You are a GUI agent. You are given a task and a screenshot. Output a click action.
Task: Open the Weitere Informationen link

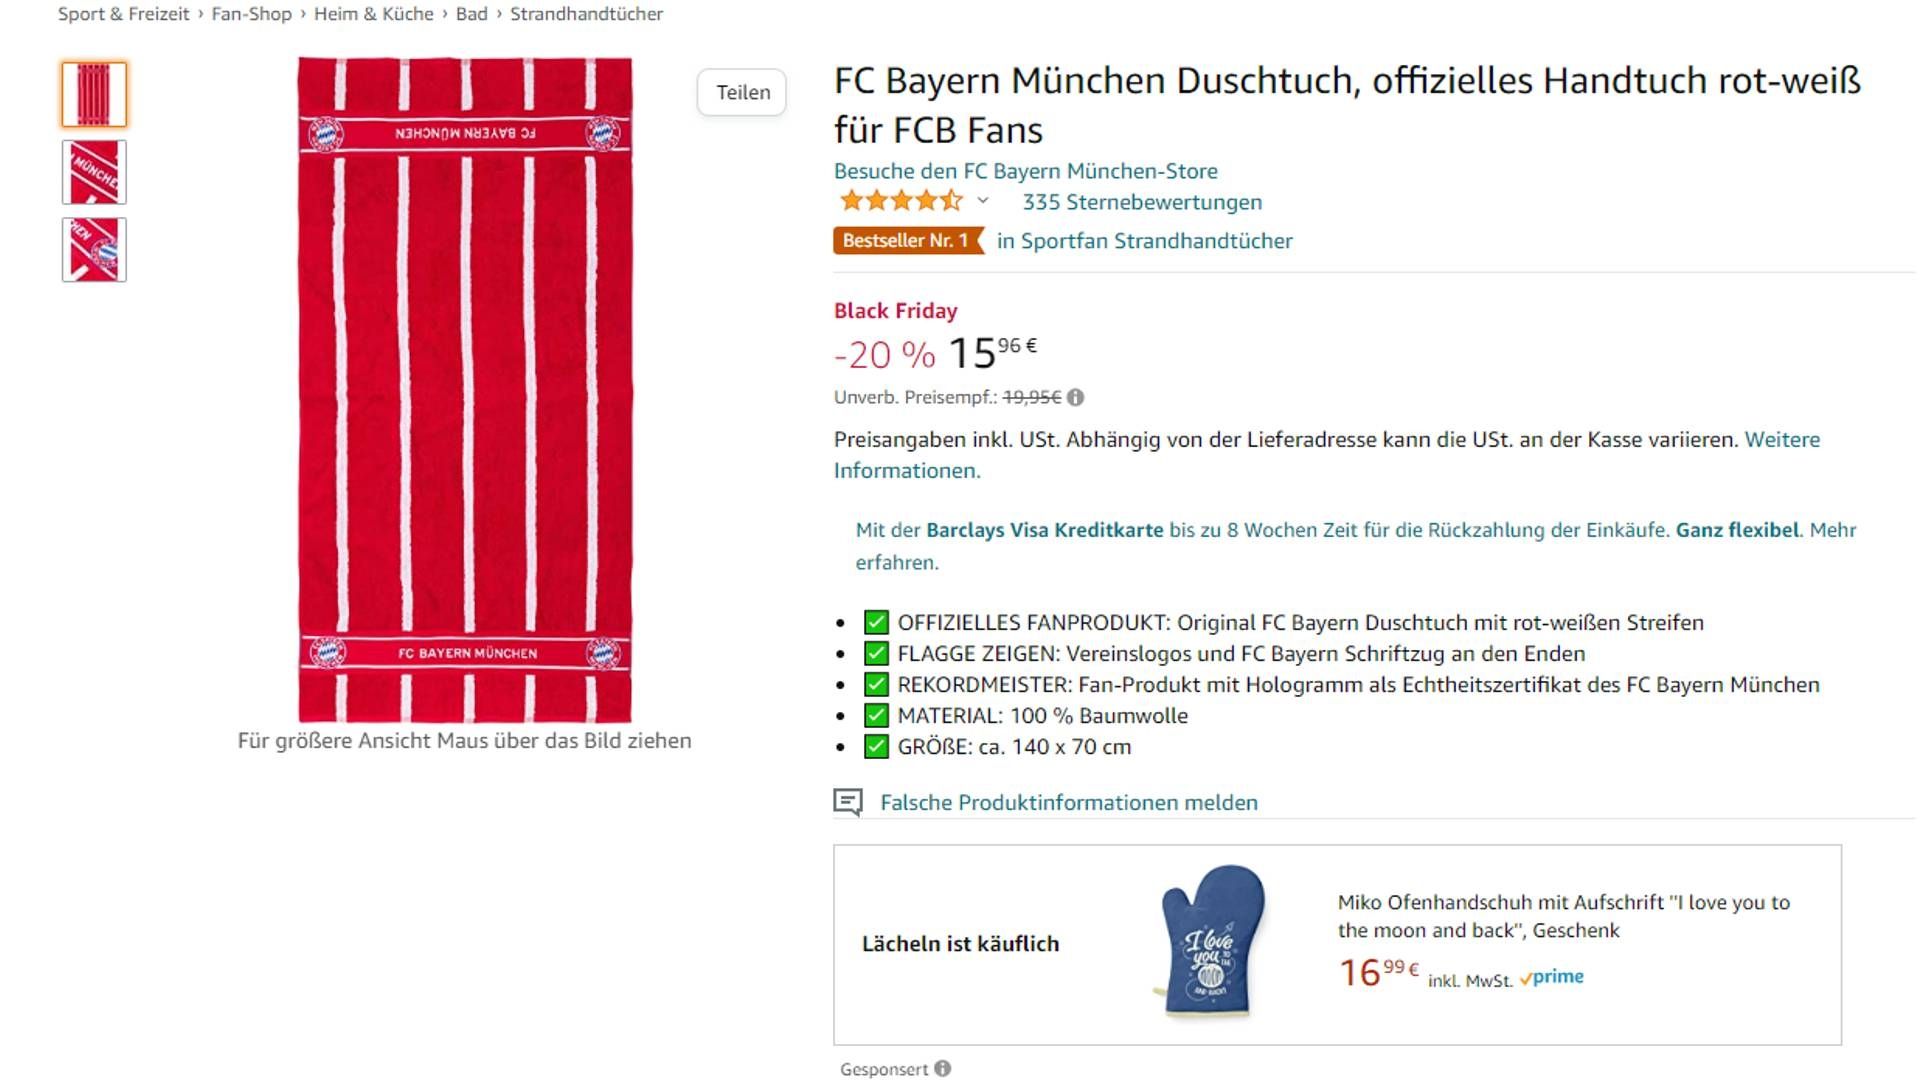(1781, 439)
